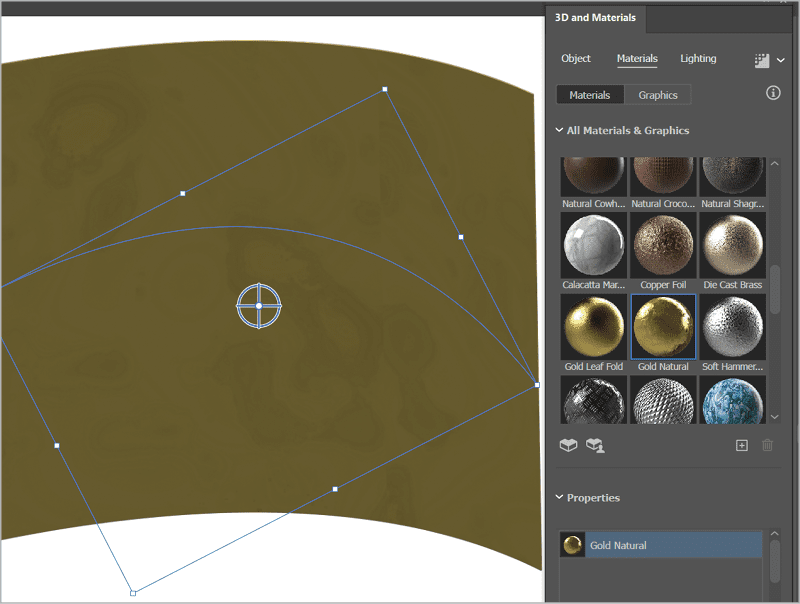
Task: Apply Gold Leaf Fold material
Action: [x=593, y=327]
